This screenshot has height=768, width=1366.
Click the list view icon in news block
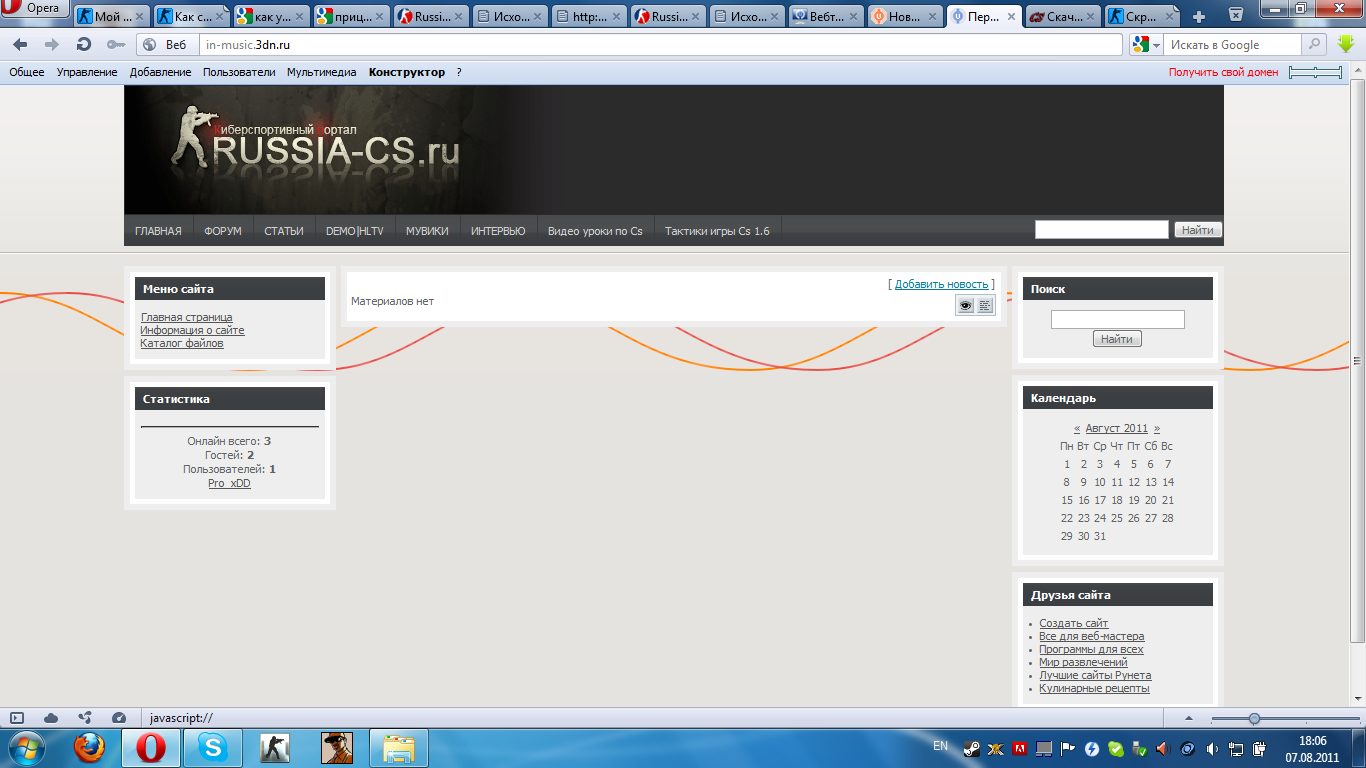(985, 306)
